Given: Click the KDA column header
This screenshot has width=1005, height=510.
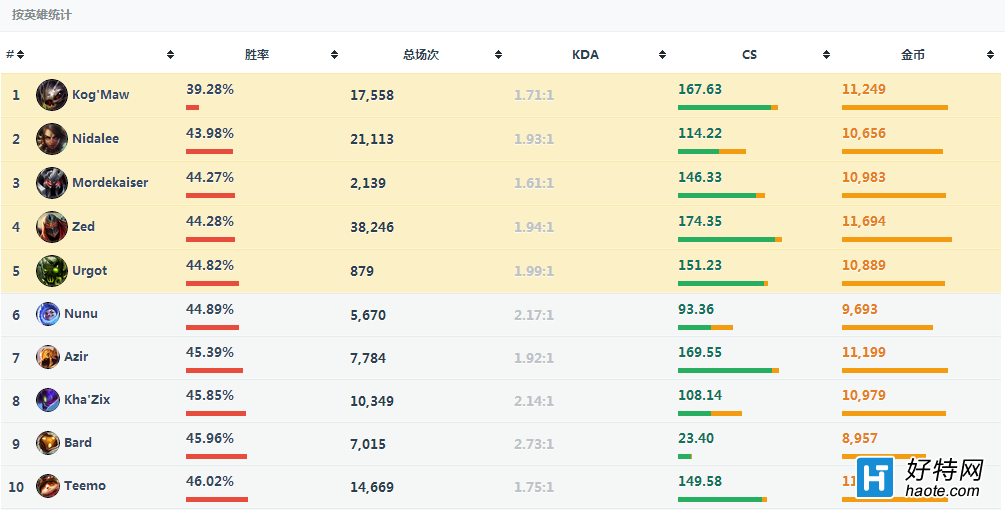Looking at the screenshot, I should [x=585, y=54].
